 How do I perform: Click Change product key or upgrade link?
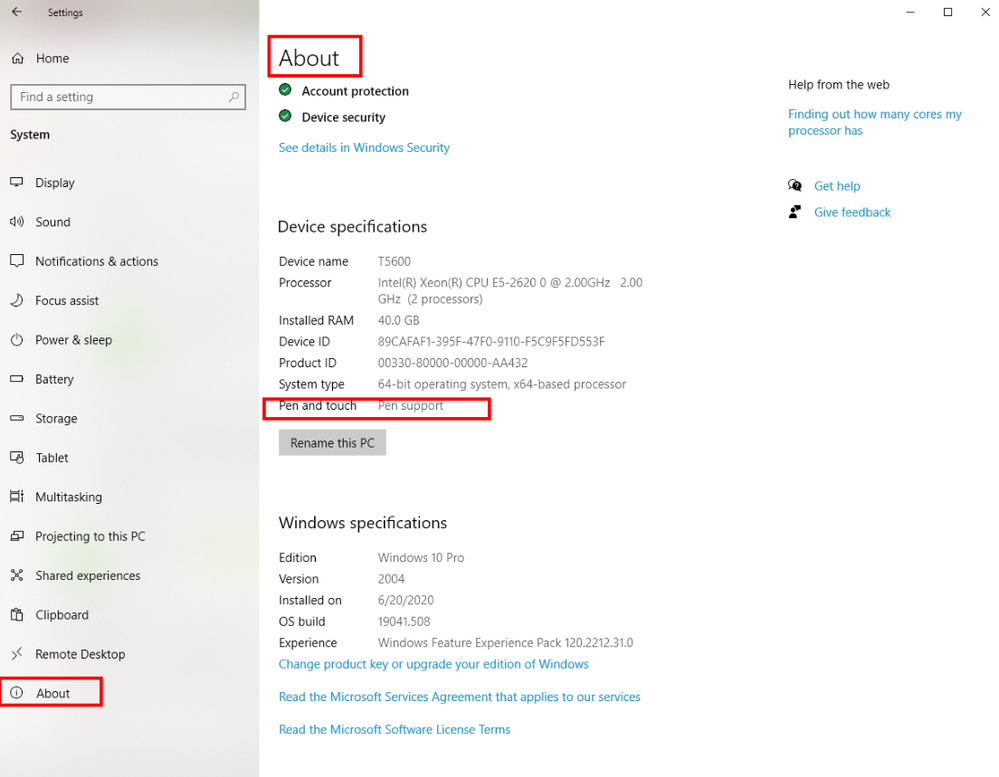(x=433, y=664)
